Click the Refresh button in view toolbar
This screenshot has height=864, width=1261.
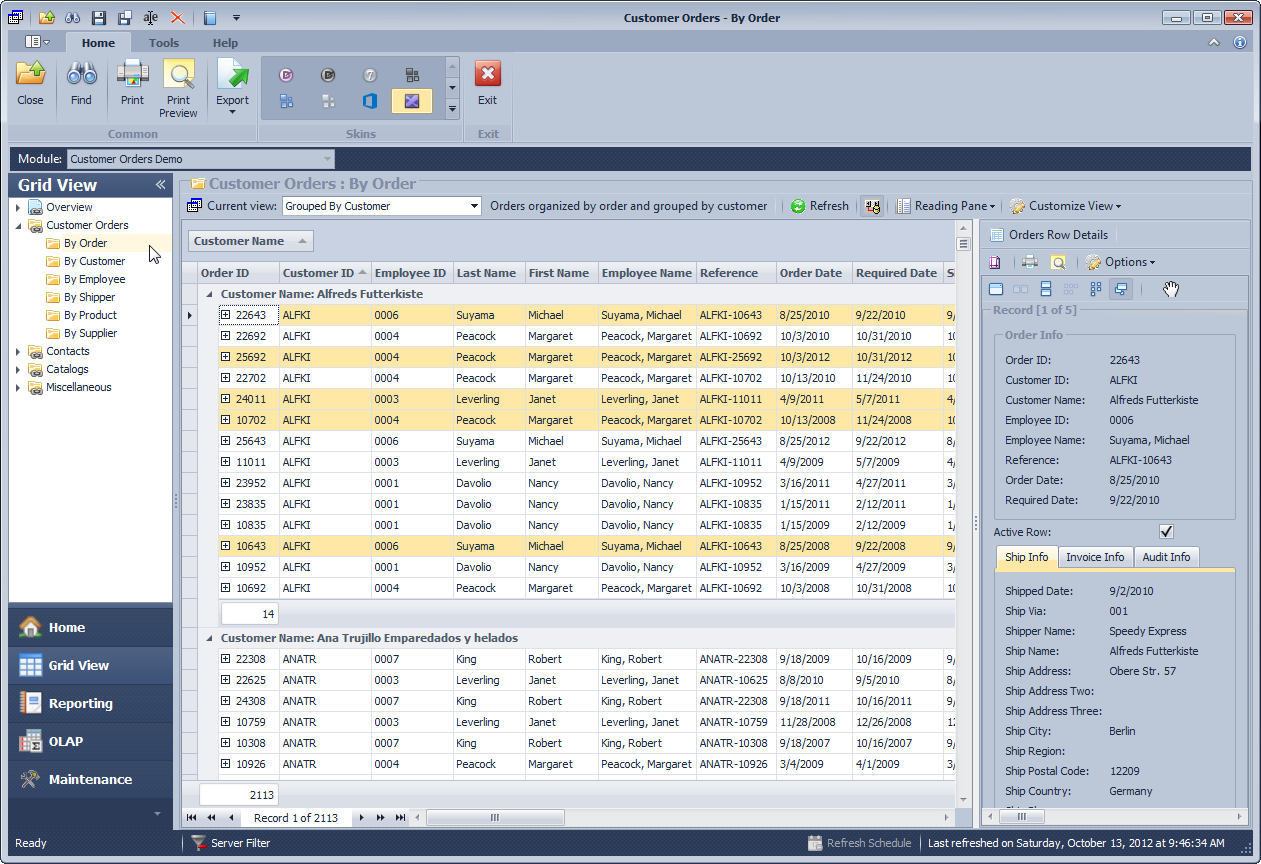coord(819,206)
